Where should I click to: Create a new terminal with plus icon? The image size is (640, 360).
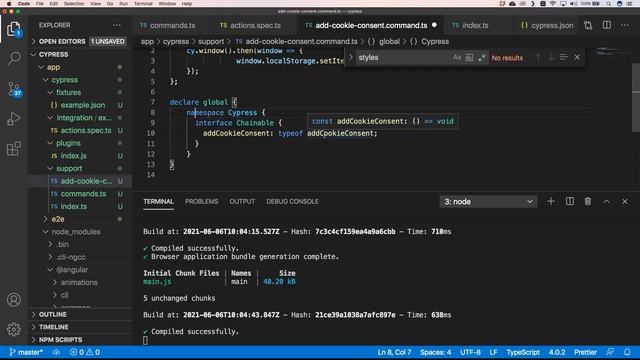tap(551, 202)
